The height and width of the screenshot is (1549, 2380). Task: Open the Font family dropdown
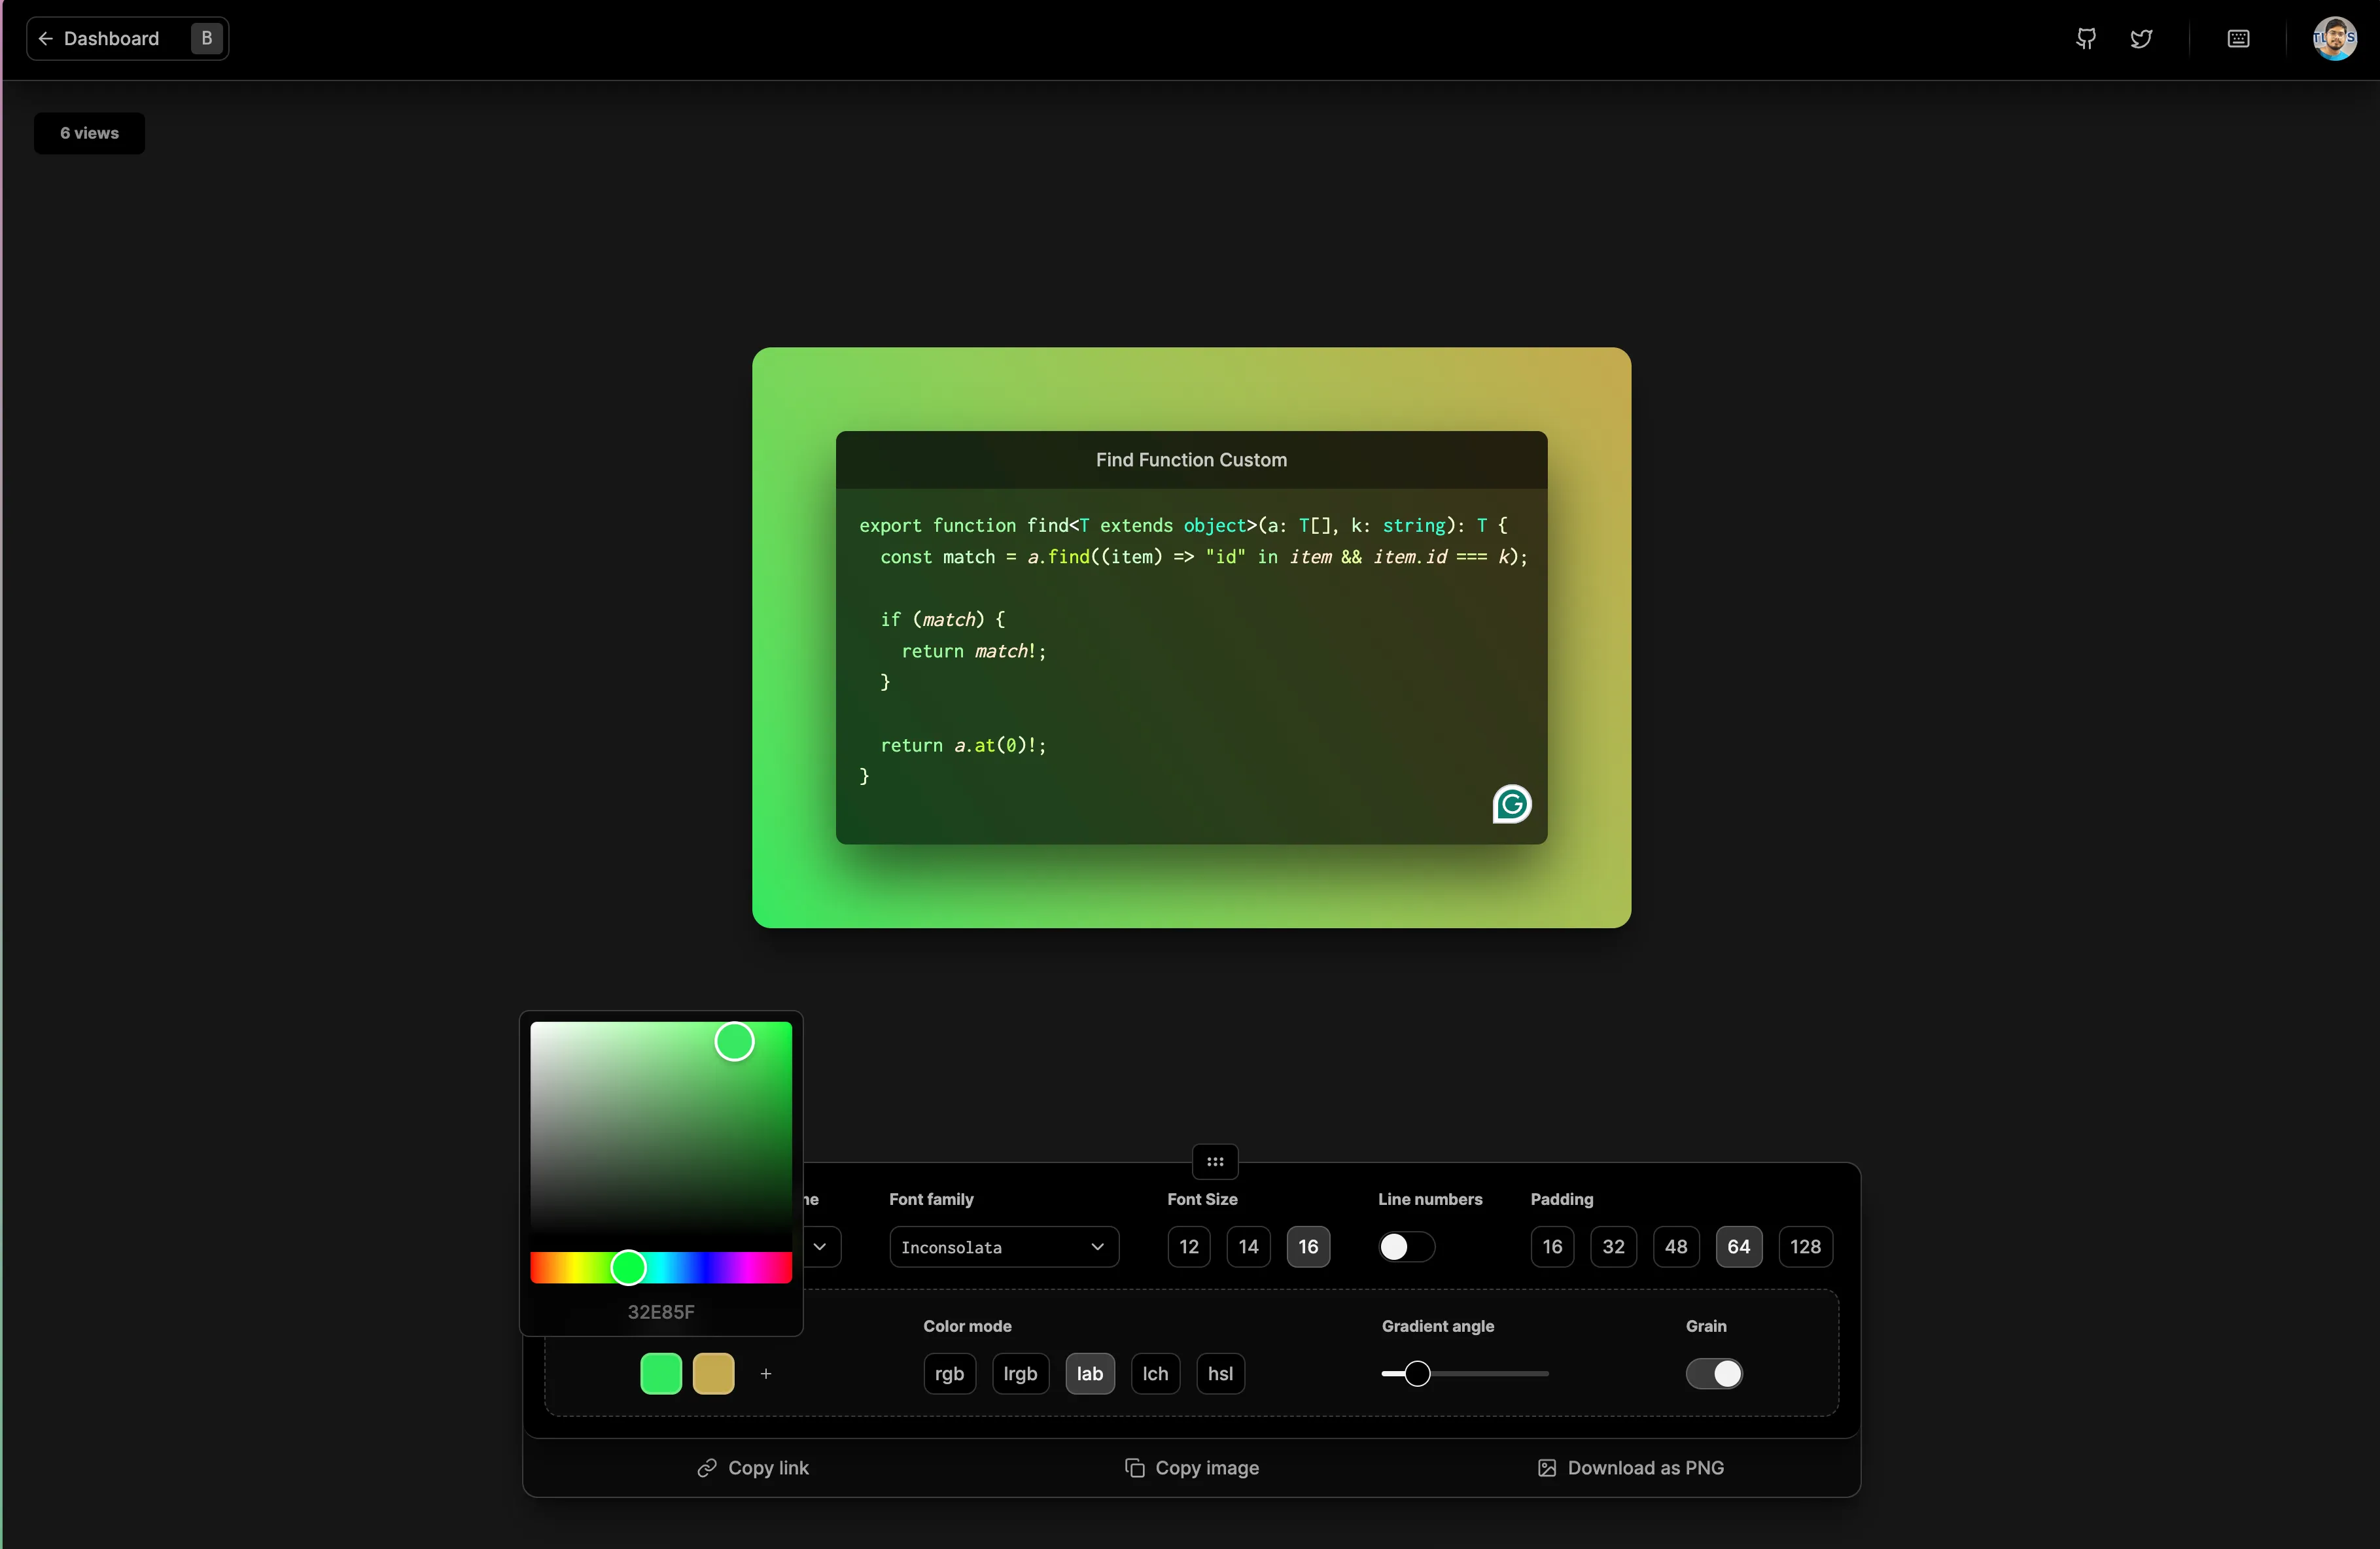click(1002, 1247)
